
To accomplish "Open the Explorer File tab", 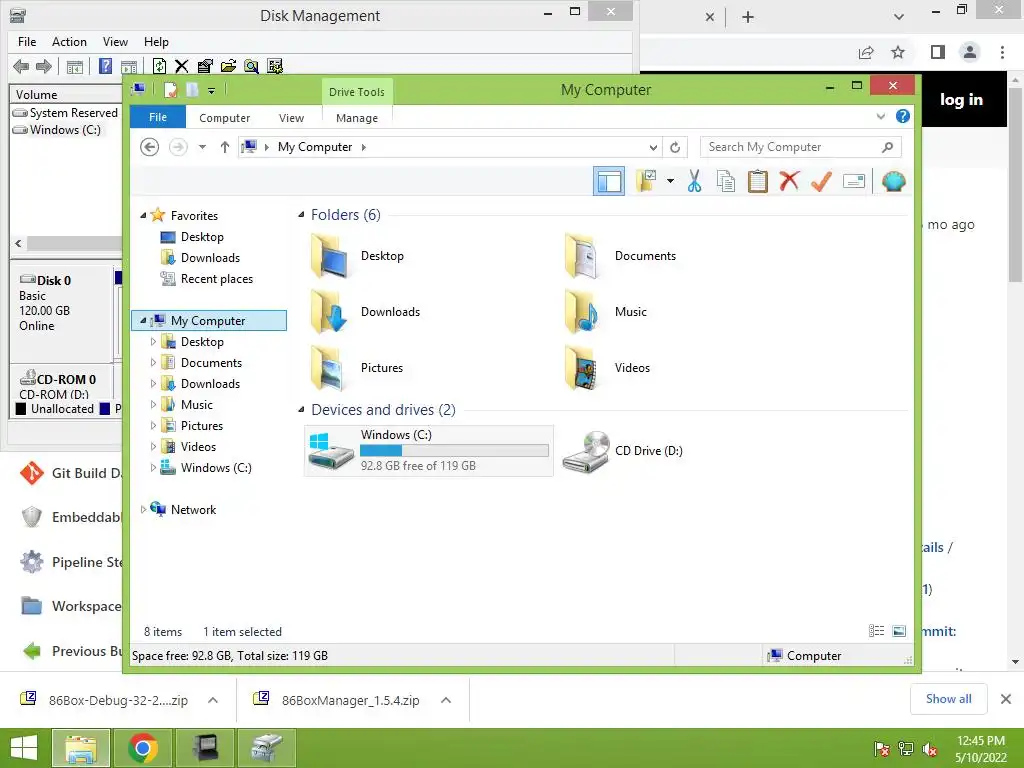I will (x=158, y=118).
